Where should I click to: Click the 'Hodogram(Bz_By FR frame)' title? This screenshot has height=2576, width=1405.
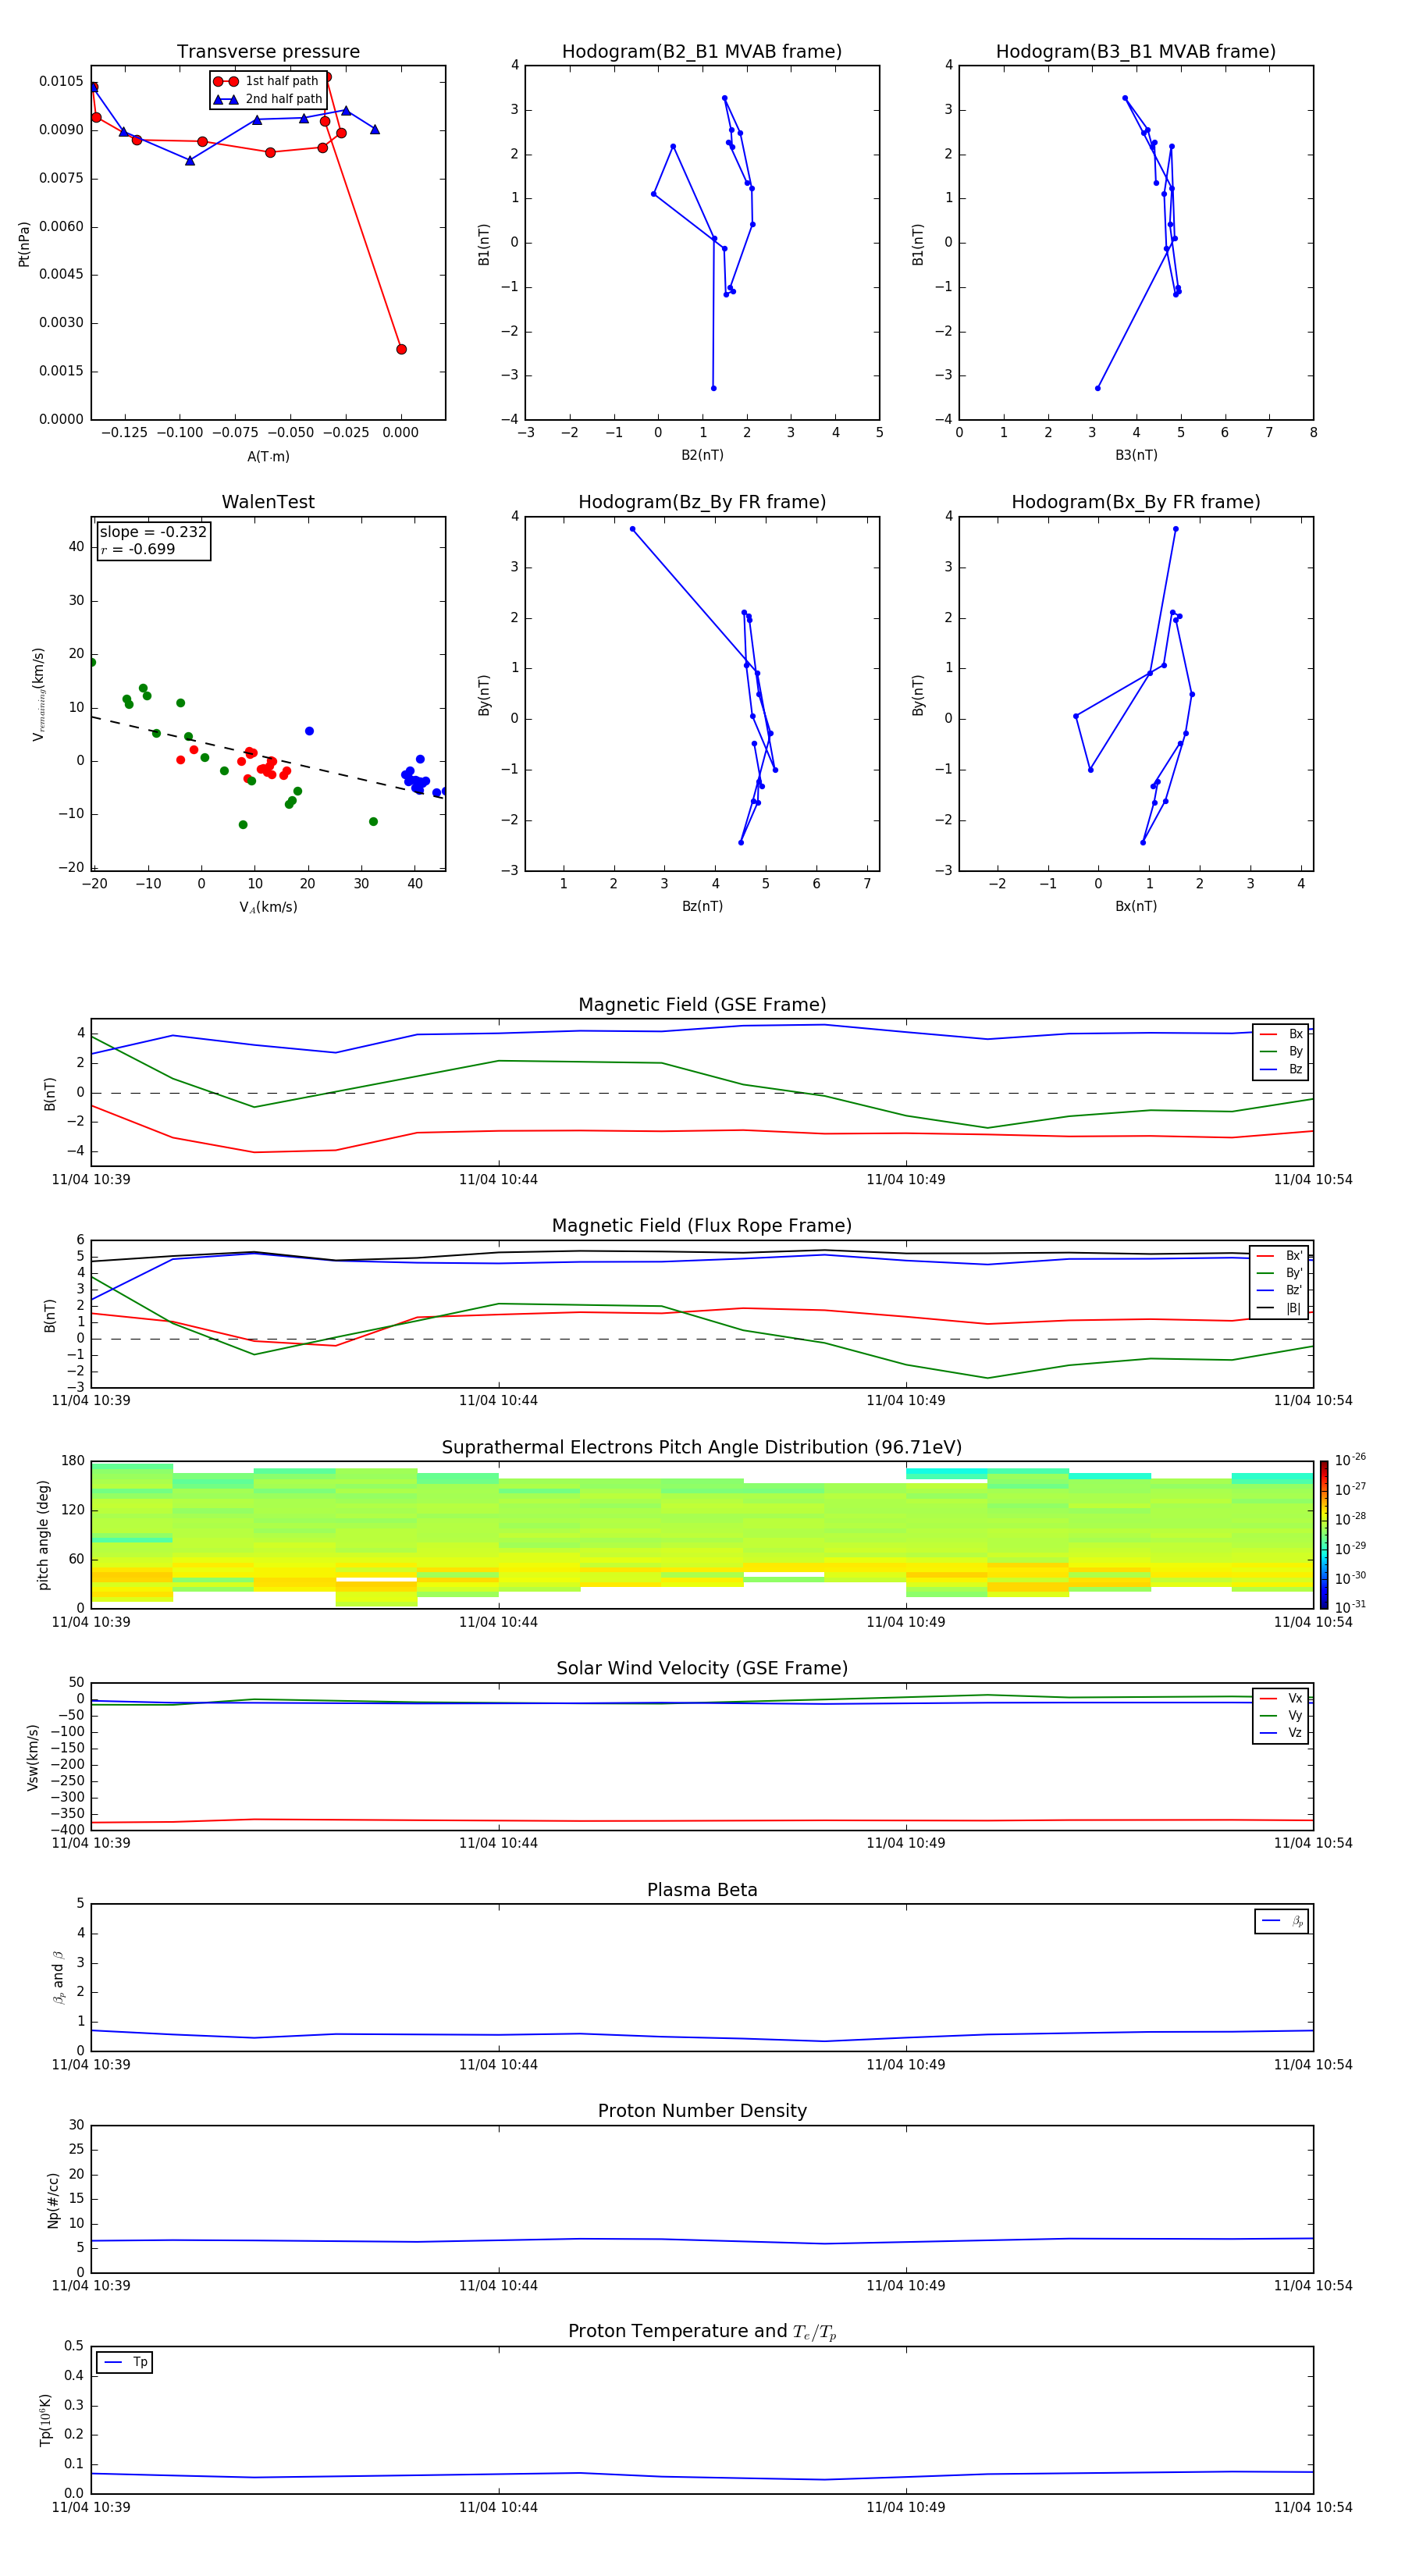pyautogui.click(x=702, y=502)
